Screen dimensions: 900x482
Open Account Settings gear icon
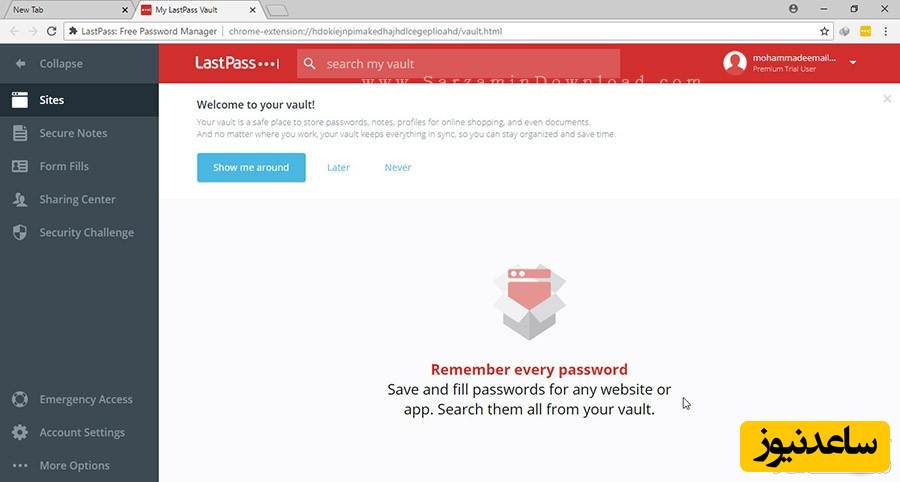click(x=20, y=433)
